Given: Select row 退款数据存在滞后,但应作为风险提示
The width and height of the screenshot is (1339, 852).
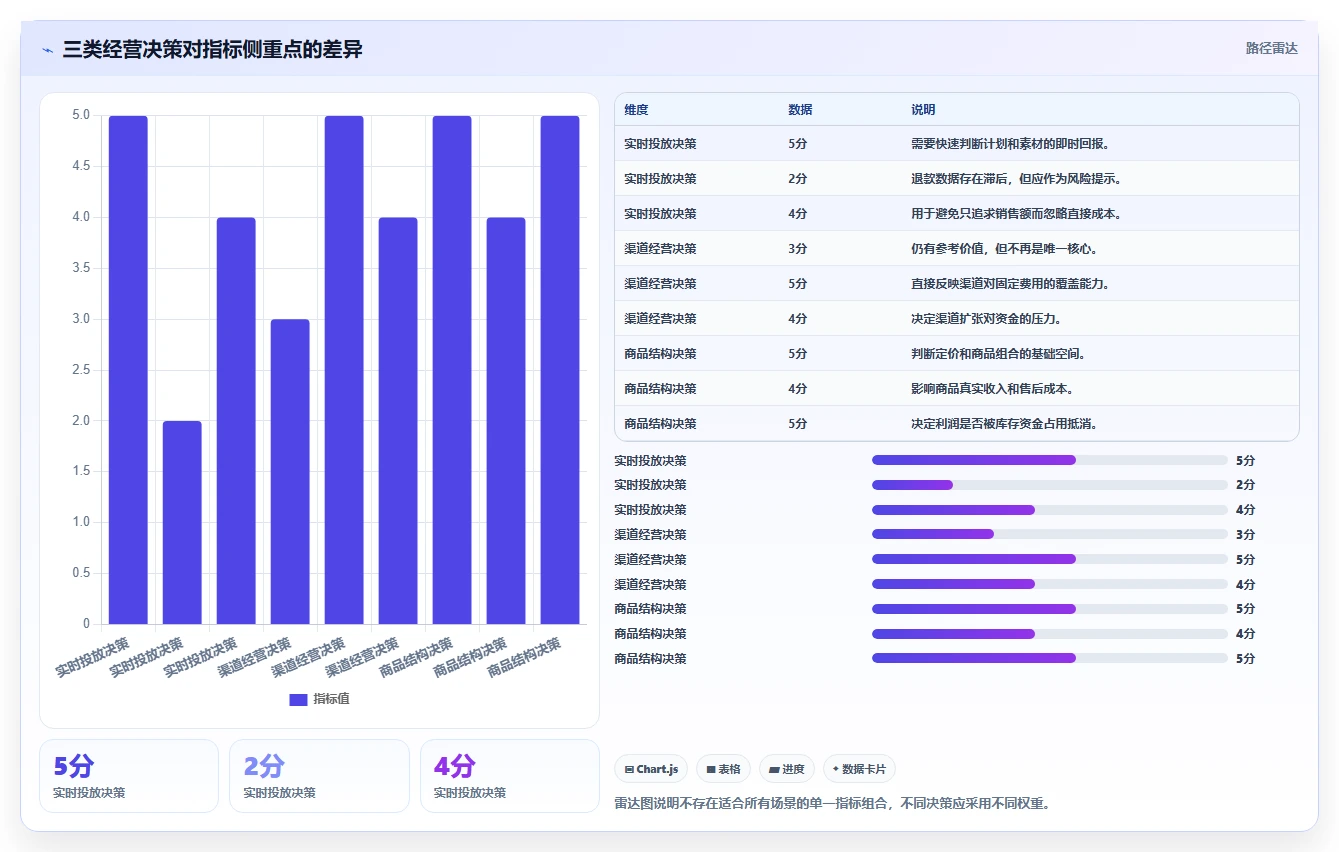Looking at the screenshot, I should (957, 179).
